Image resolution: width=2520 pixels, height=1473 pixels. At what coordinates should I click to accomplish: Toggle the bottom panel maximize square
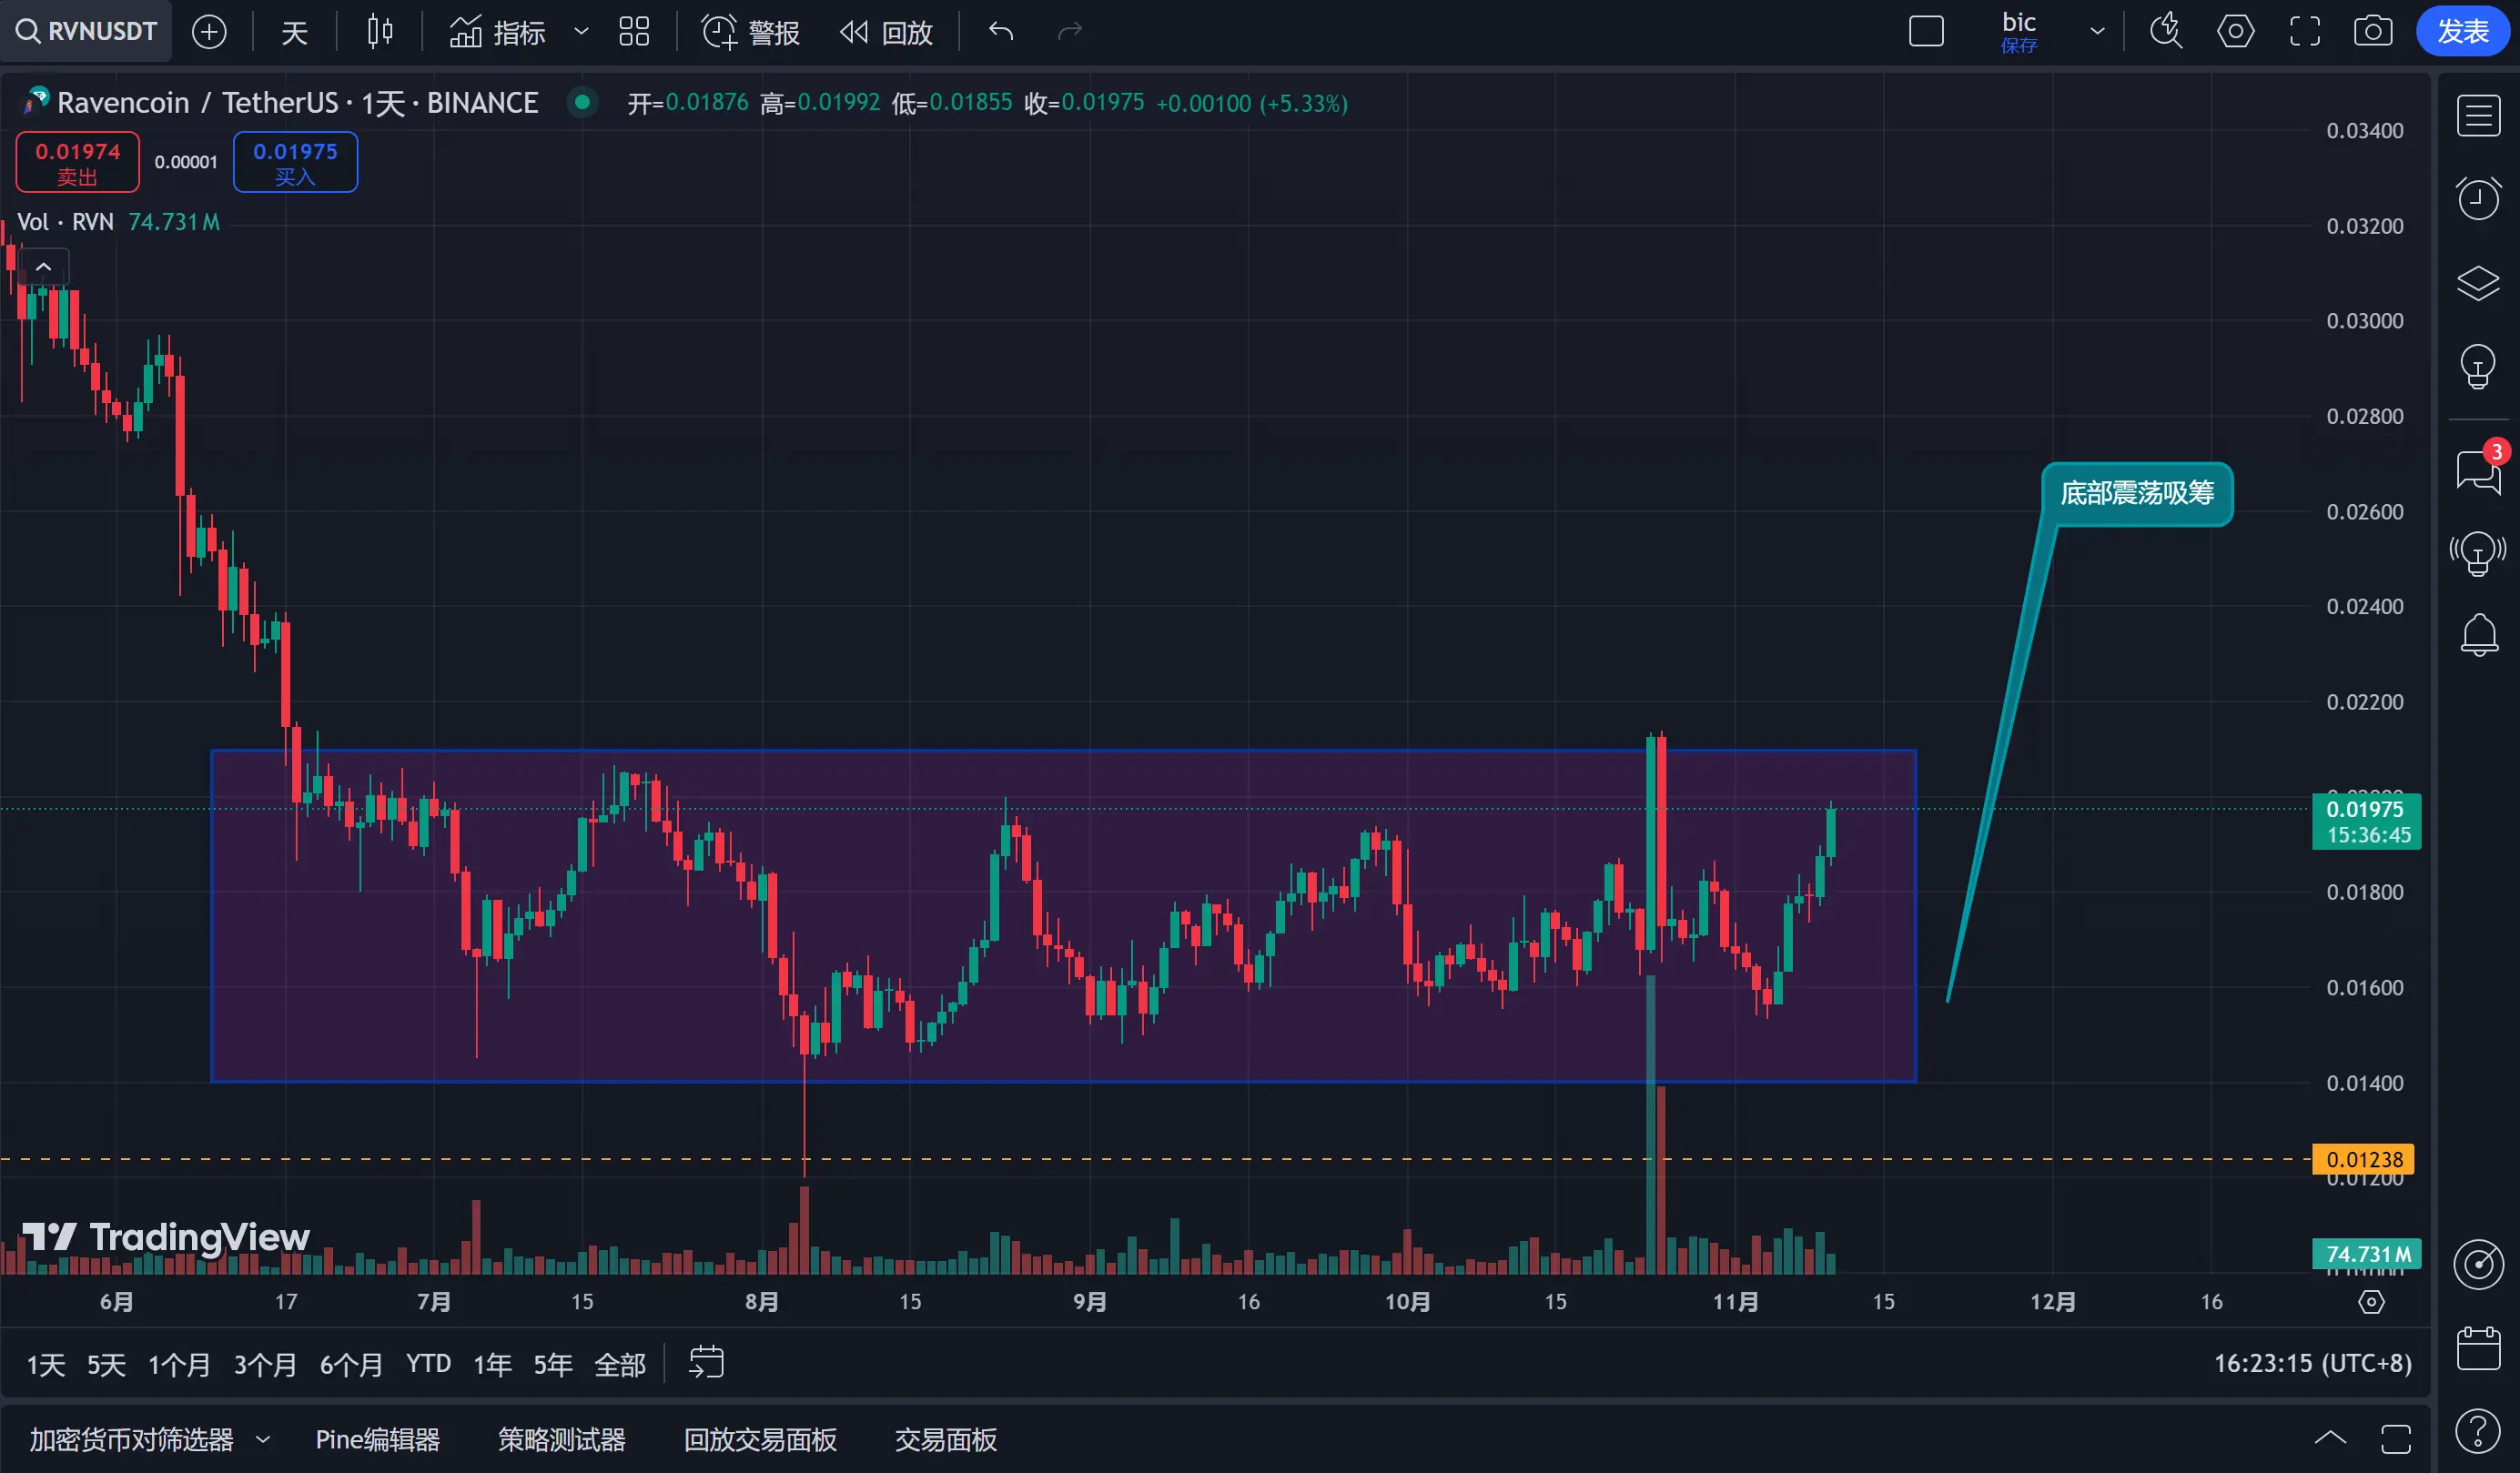tap(2396, 1439)
